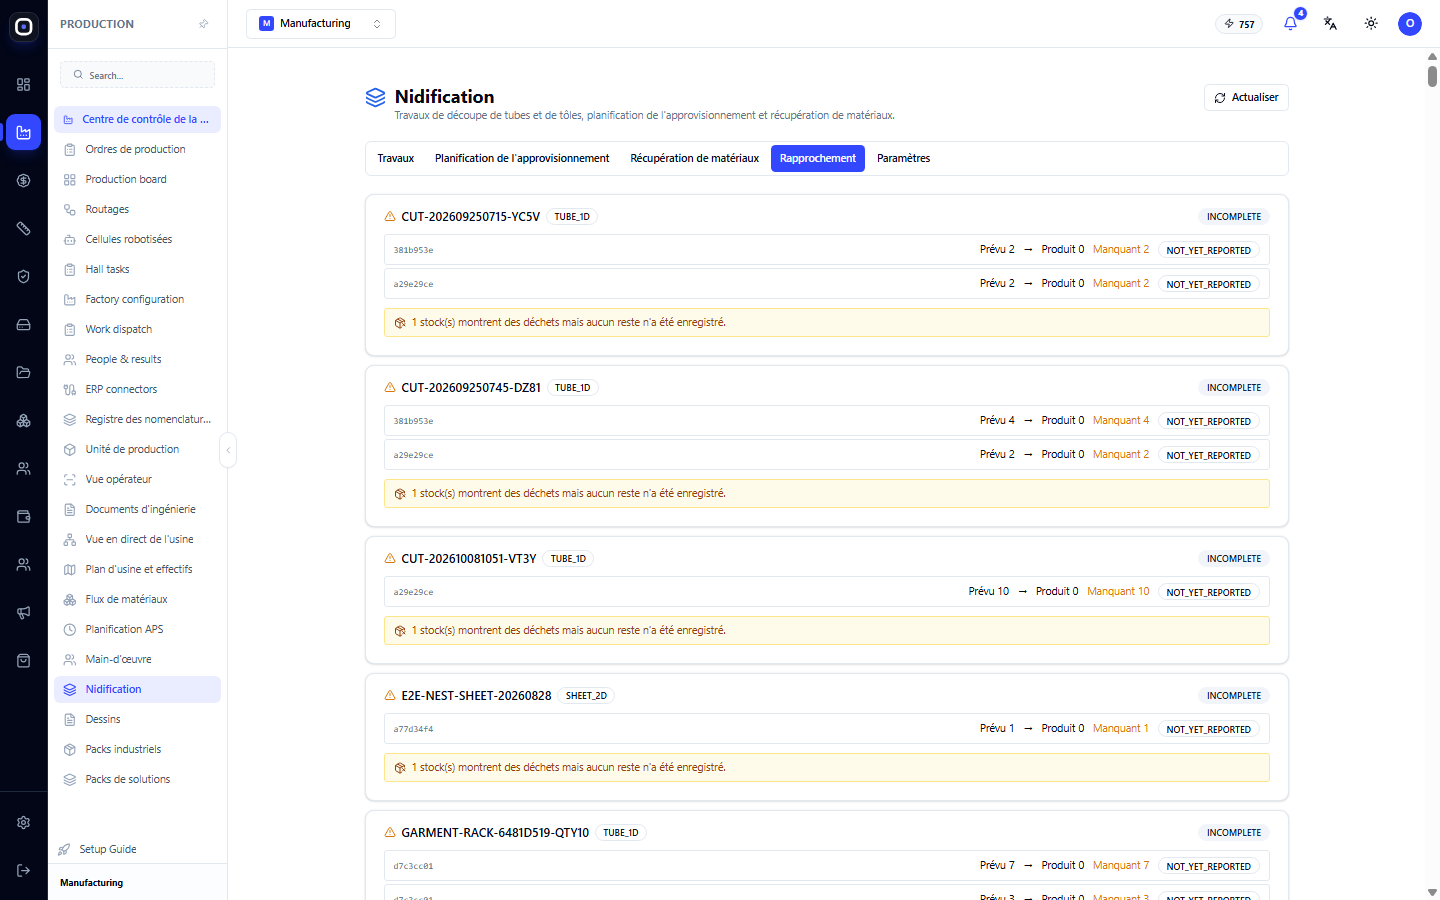Image resolution: width=1440 pixels, height=900 pixels.
Task: Click the app logo at the top-left
Action: 24,27
